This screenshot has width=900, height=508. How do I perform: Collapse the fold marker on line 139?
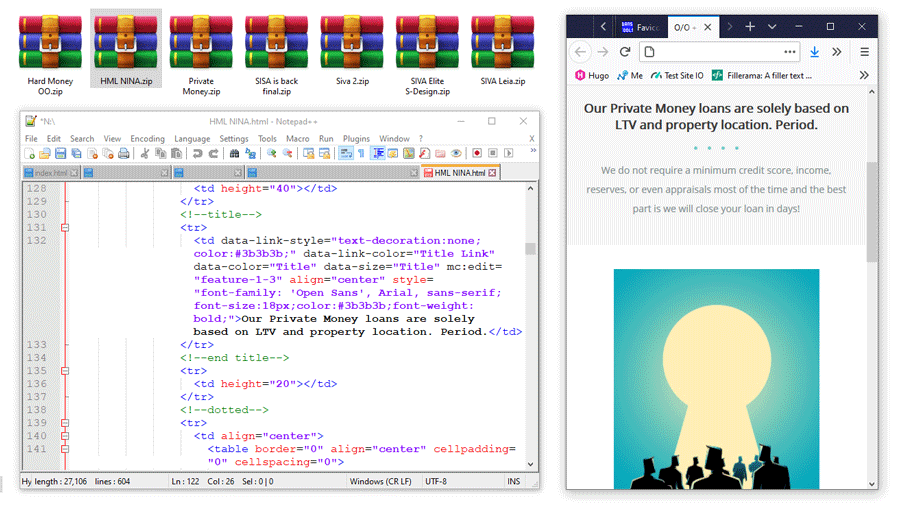(x=65, y=423)
